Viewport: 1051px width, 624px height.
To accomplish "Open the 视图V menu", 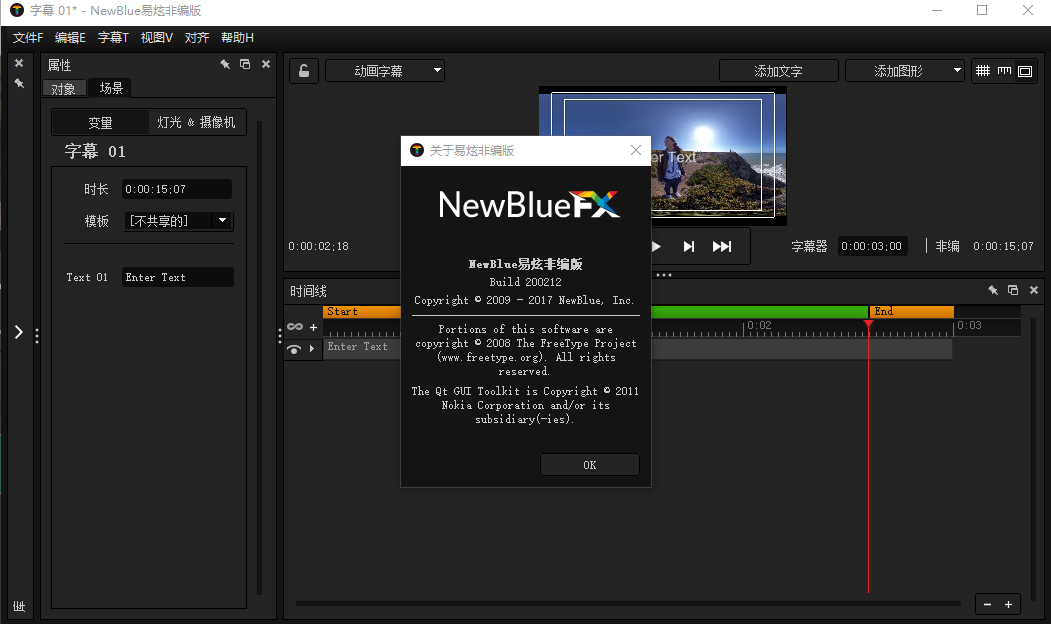I will click(x=156, y=38).
